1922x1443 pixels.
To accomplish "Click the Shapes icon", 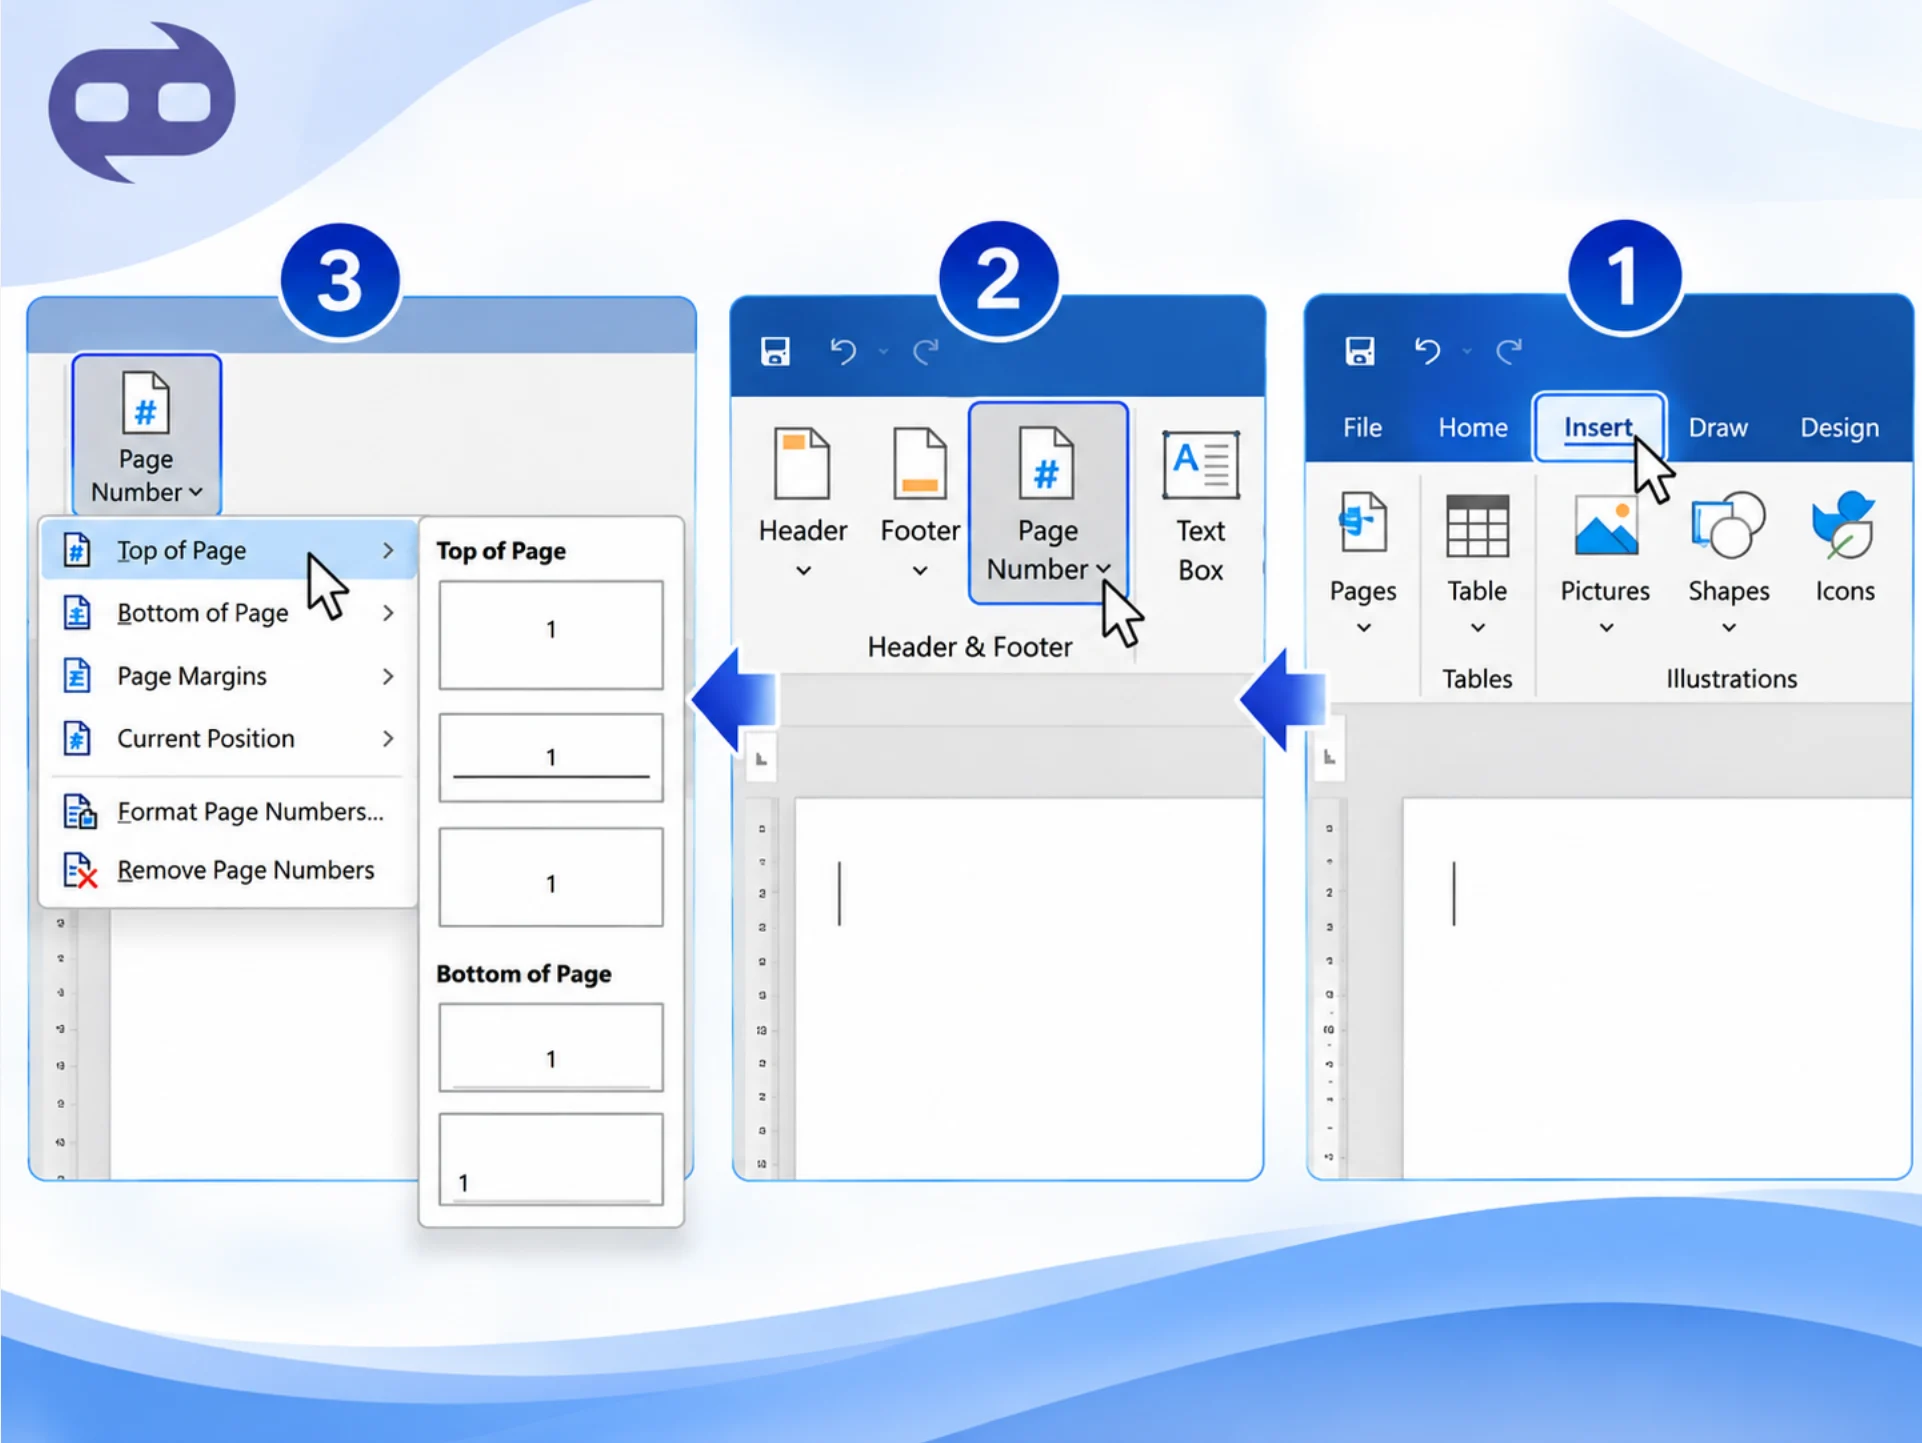I will (1728, 525).
